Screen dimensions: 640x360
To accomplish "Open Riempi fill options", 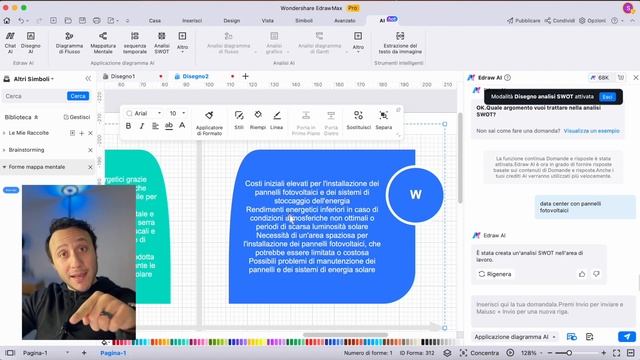I will pos(258,120).
